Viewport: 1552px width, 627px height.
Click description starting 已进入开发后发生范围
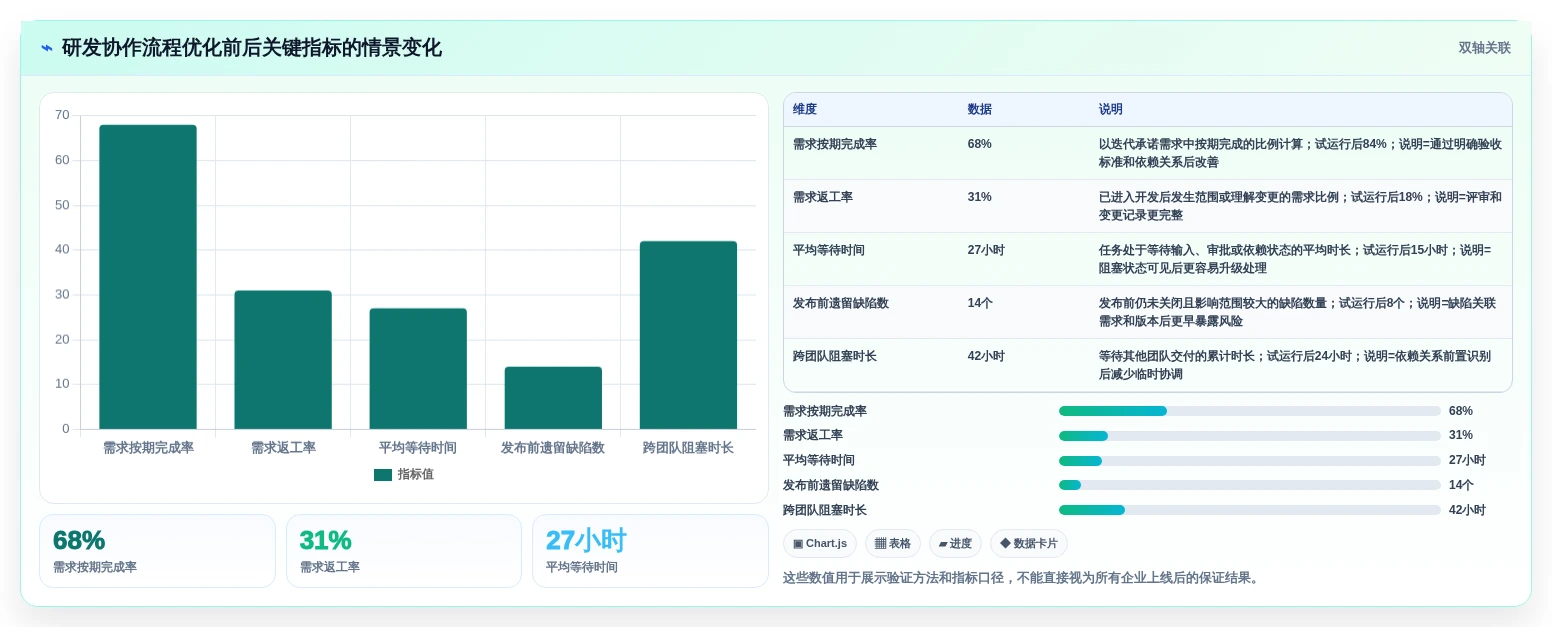pyautogui.click(x=1300, y=207)
